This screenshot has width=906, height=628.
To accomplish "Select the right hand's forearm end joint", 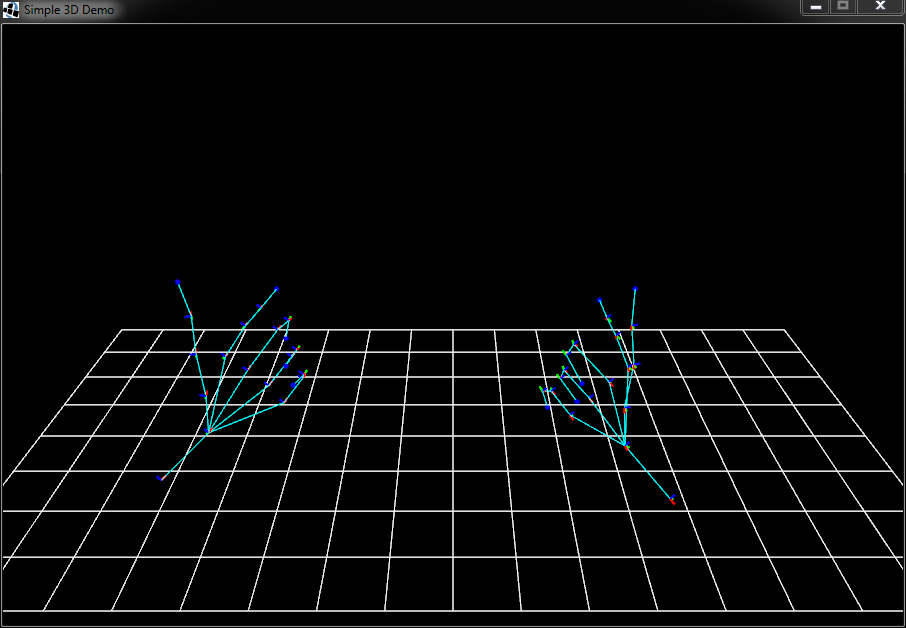I will 673,500.
